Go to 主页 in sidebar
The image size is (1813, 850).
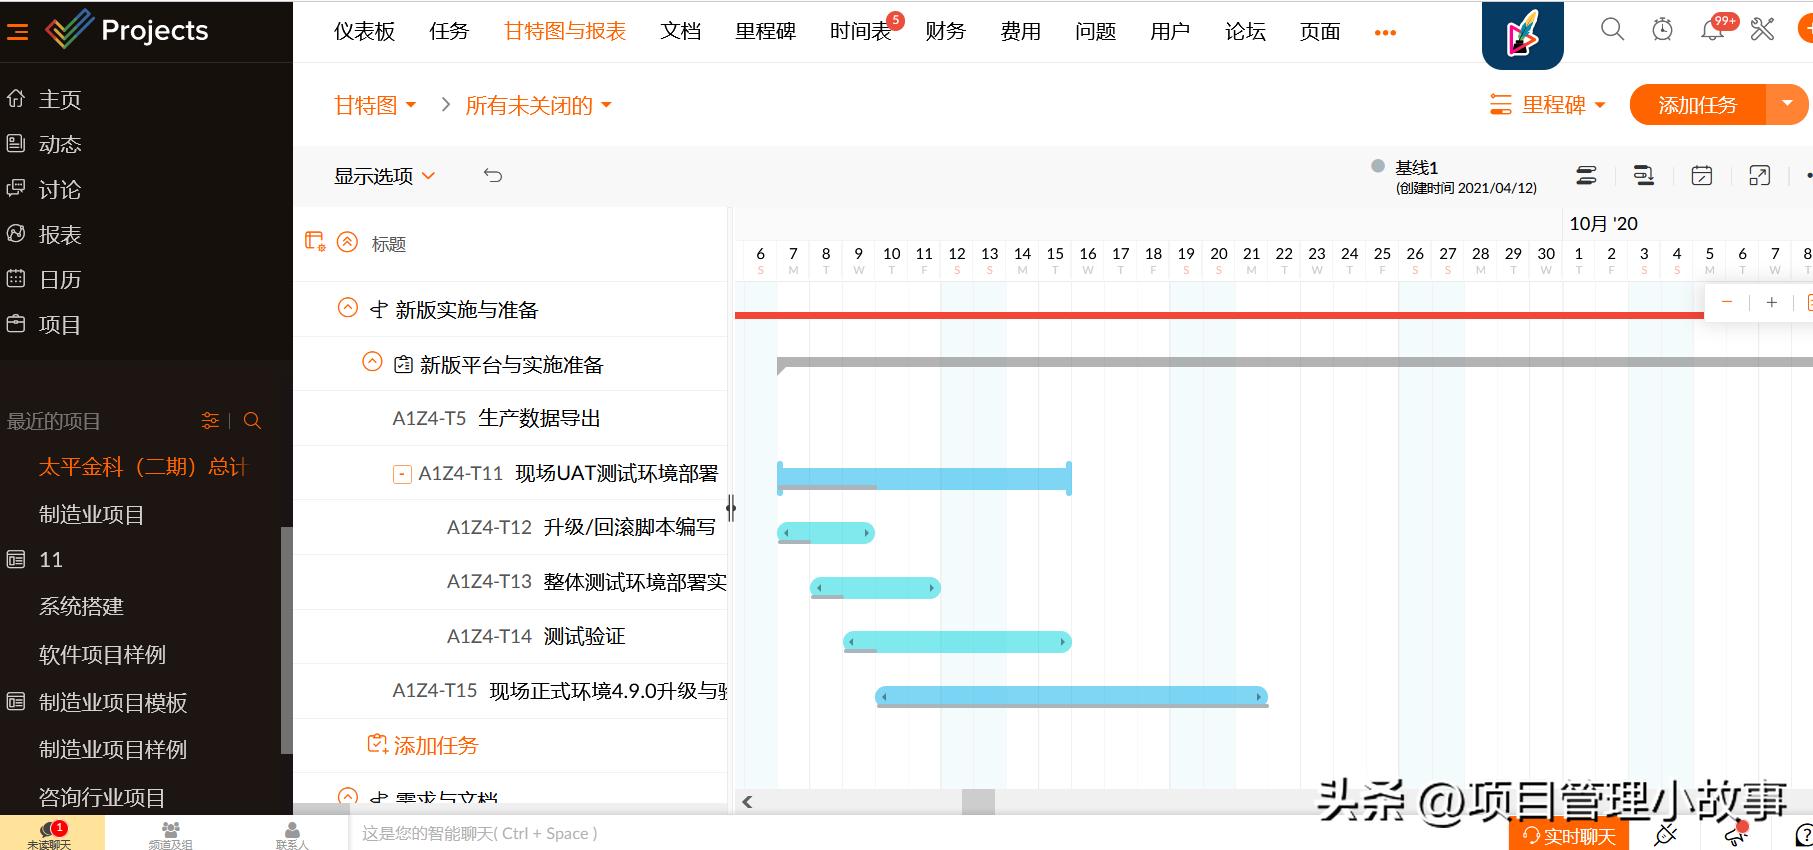pos(60,99)
